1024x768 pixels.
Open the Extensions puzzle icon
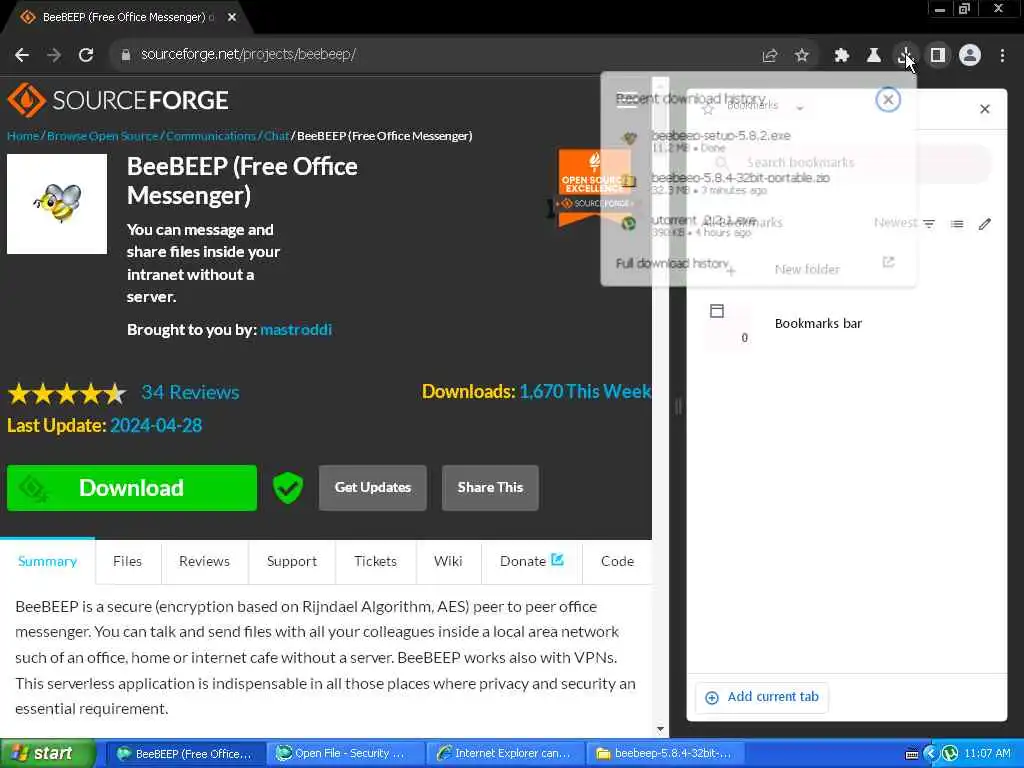click(x=842, y=56)
